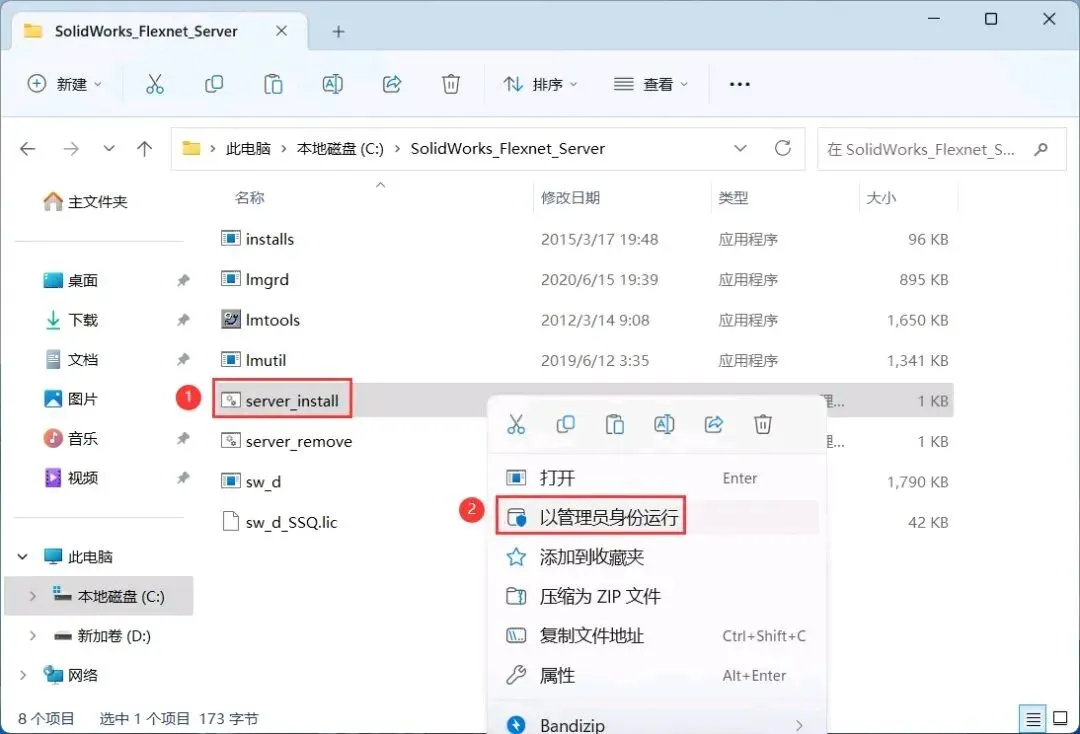Click the toolbar Paste clipboard icon

point(273,84)
